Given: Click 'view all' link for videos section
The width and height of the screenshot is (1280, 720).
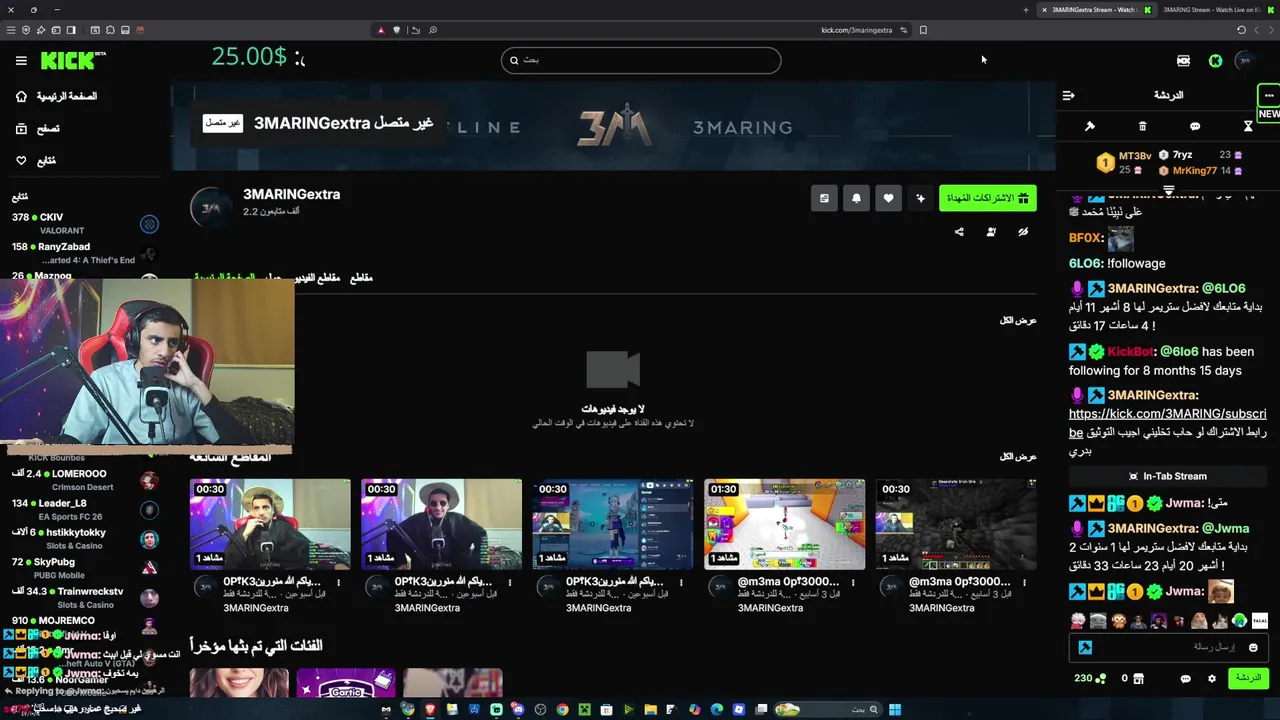Looking at the screenshot, I should click(1018, 320).
